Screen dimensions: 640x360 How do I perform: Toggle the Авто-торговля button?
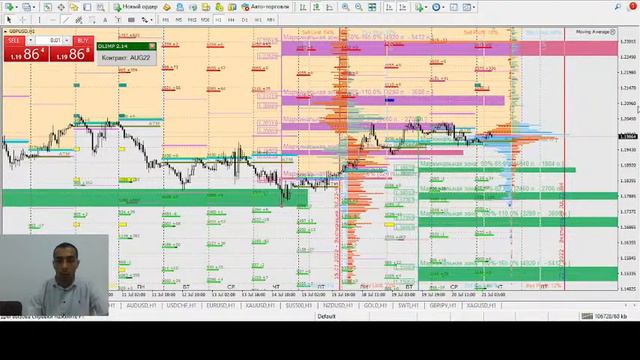point(265,7)
